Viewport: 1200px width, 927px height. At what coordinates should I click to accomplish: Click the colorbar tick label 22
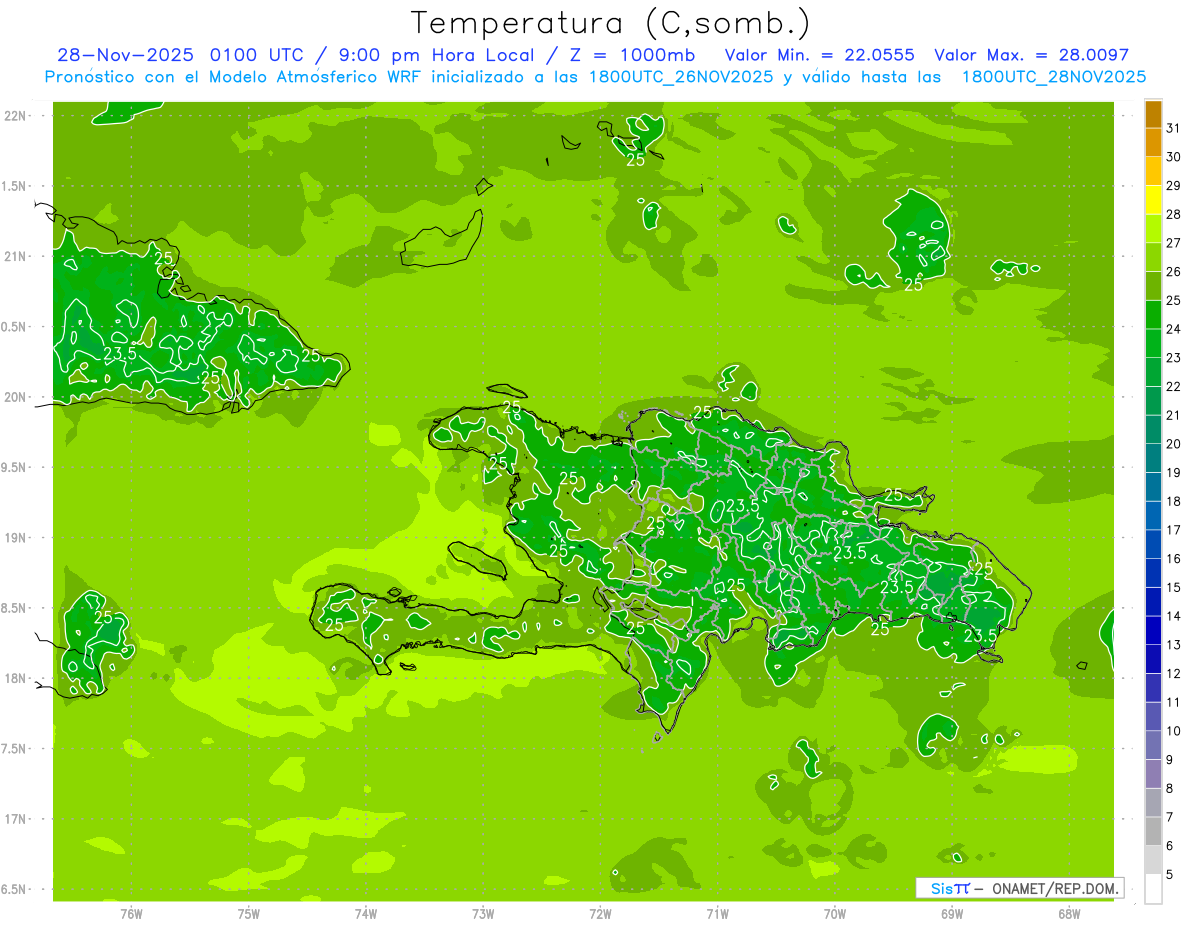point(1174,386)
